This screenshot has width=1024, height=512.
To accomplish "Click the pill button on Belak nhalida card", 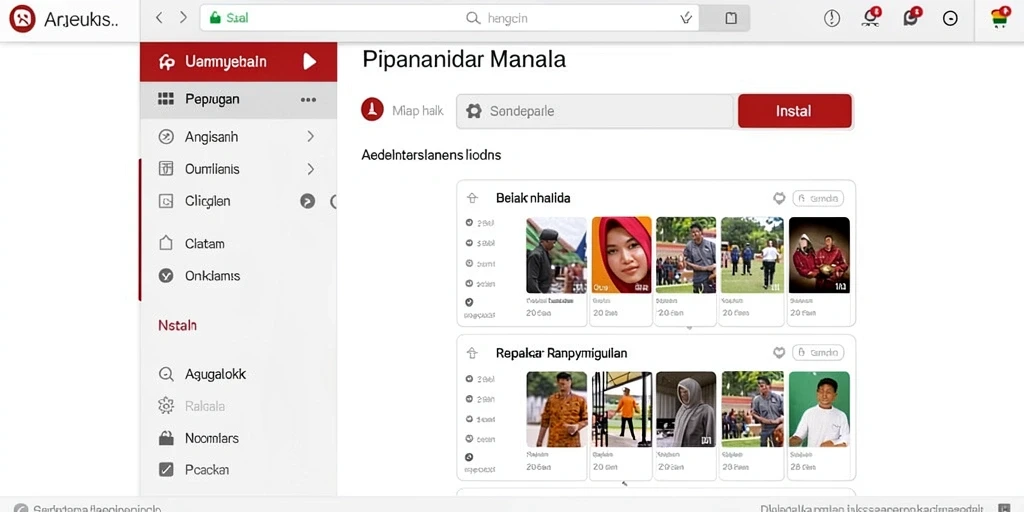I will point(818,198).
